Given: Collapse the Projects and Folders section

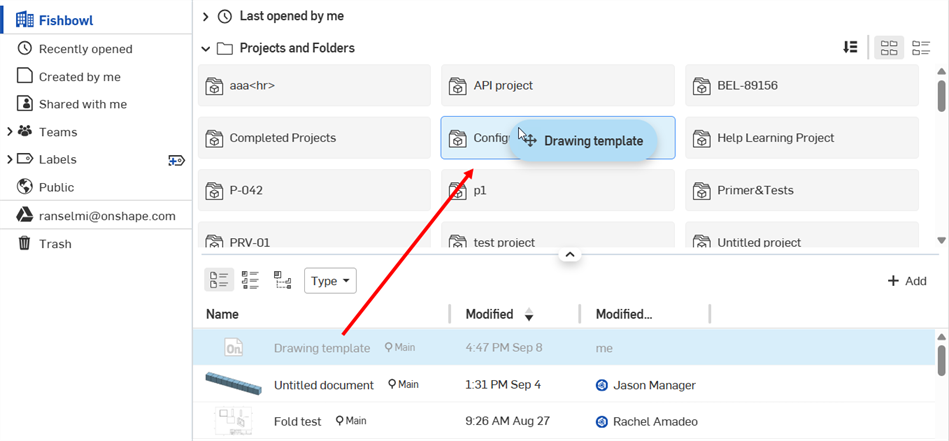Looking at the screenshot, I should click(x=205, y=48).
